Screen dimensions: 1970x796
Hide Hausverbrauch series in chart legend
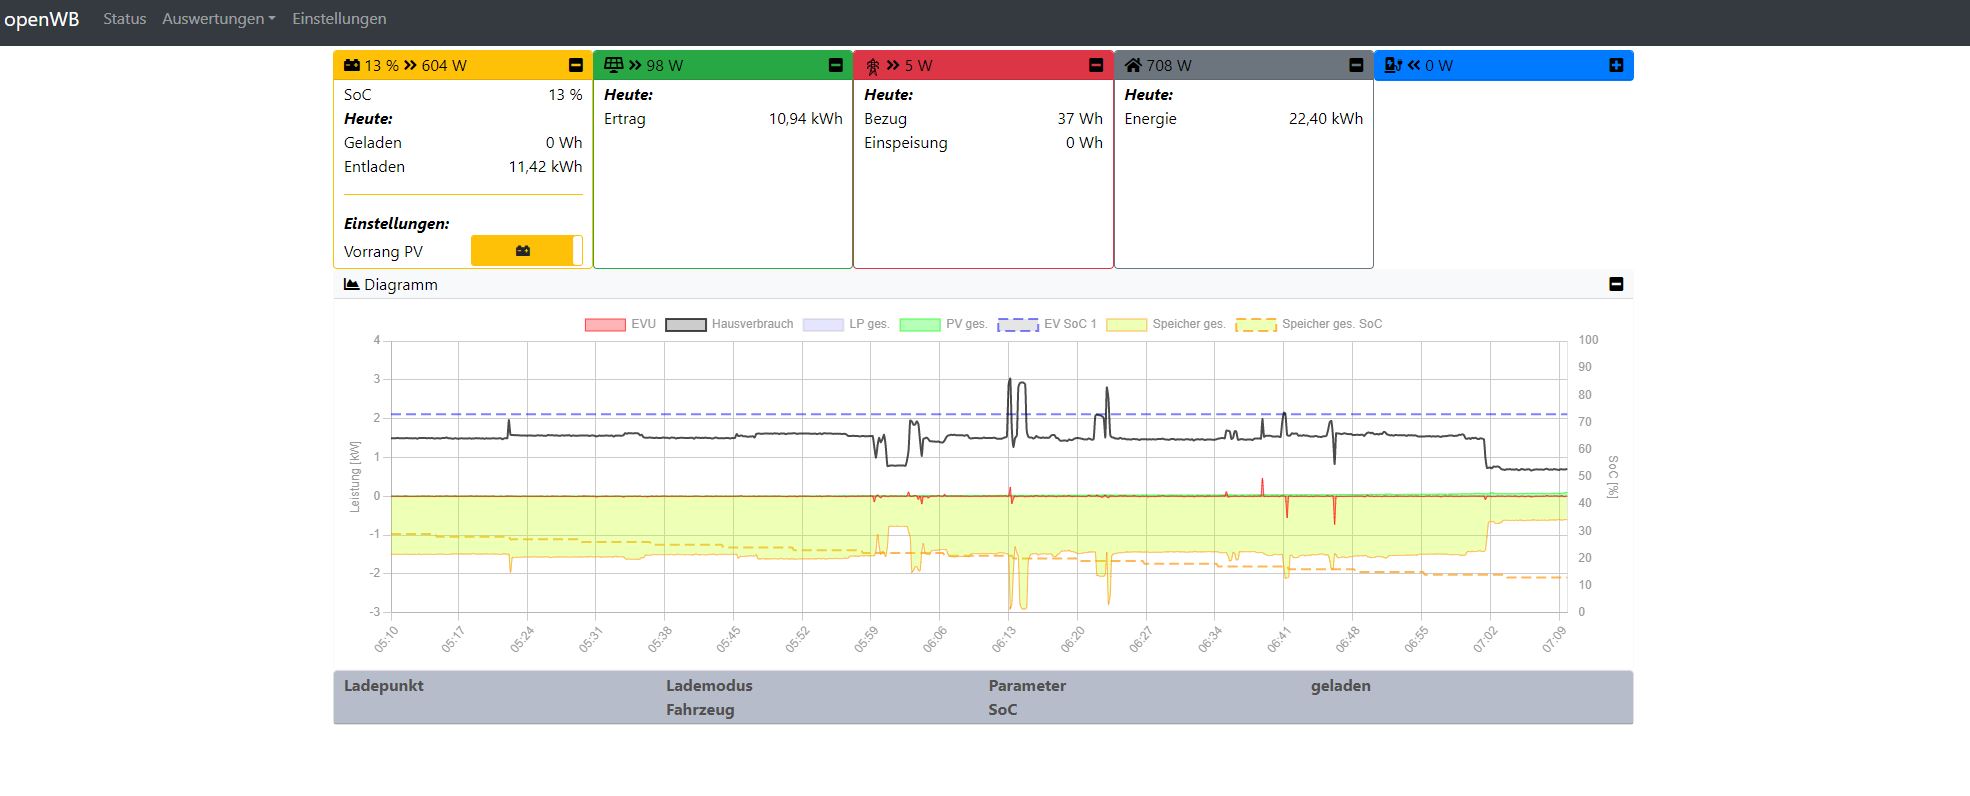click(x=686, y=324)
